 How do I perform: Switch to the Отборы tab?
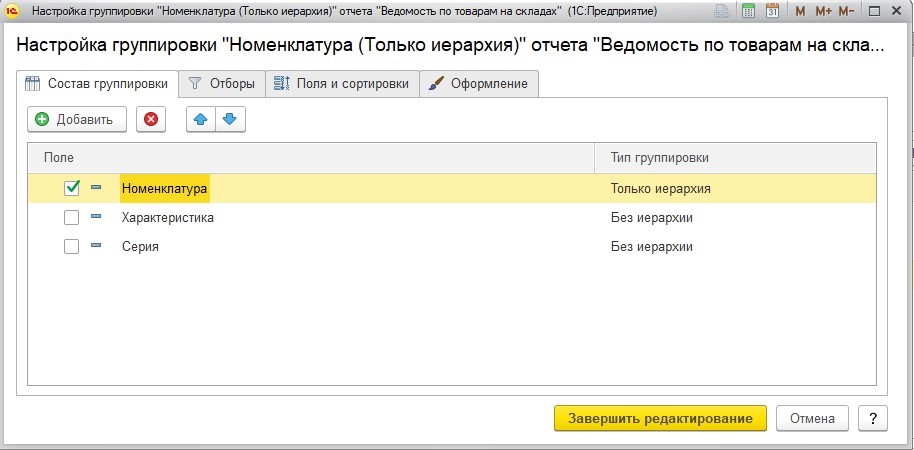point(222,84)
